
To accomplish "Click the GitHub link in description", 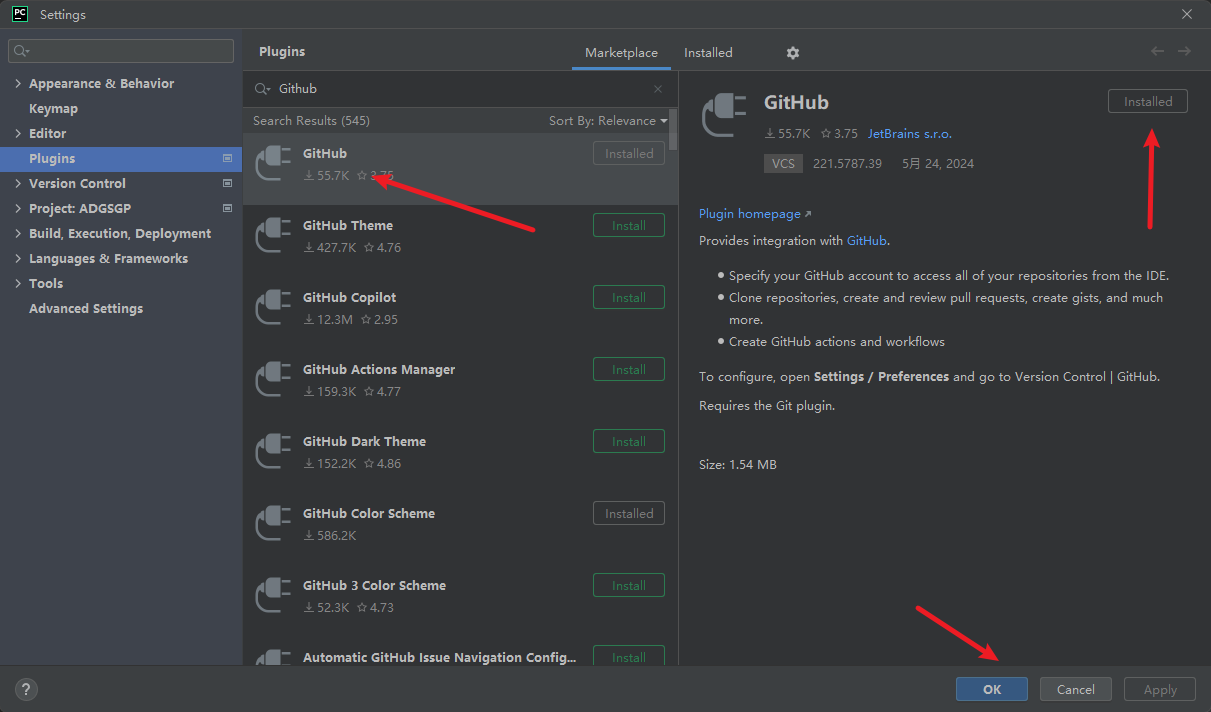I will [866, 241].
